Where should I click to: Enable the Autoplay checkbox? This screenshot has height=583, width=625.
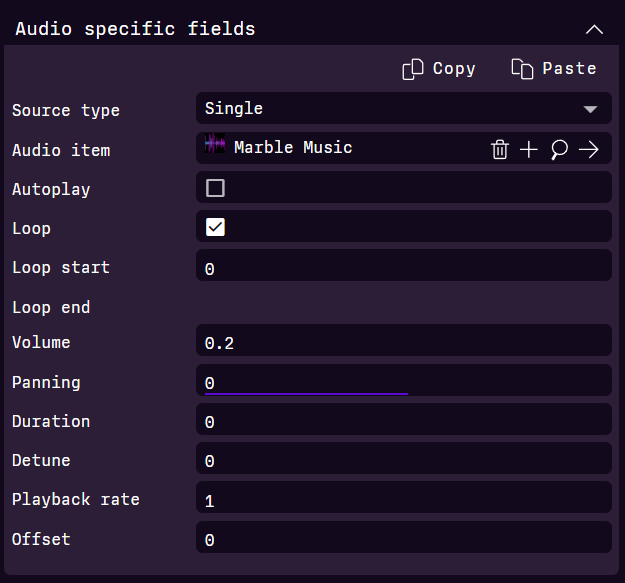click(215, 188)
